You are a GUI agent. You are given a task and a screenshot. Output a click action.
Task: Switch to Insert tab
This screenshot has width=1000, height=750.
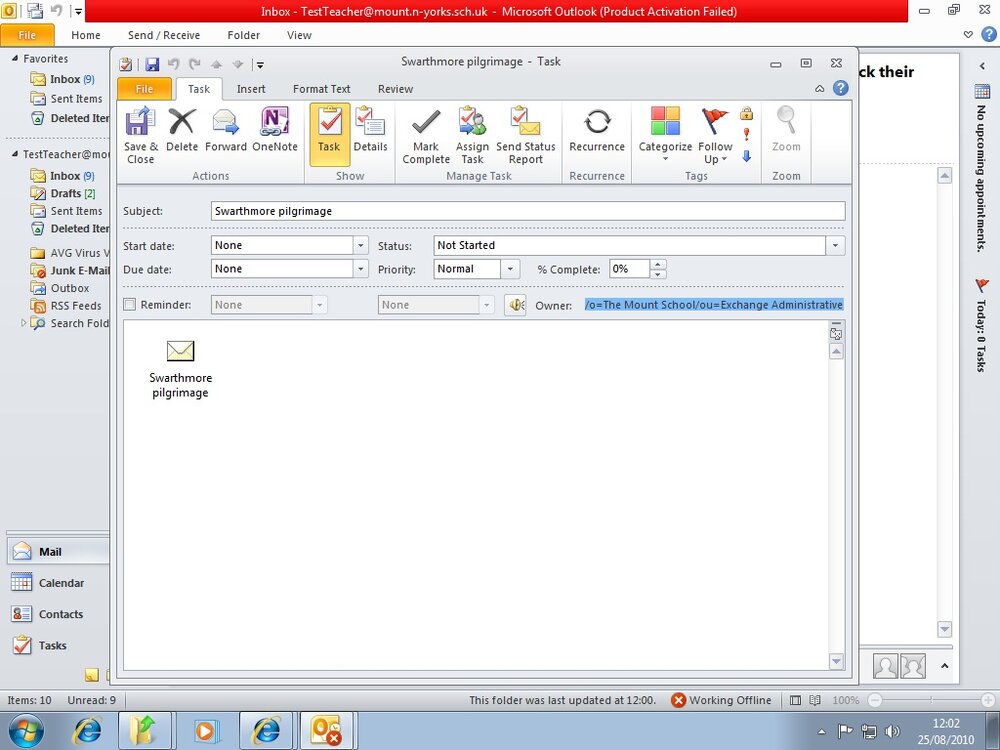(x=251, y=89)
